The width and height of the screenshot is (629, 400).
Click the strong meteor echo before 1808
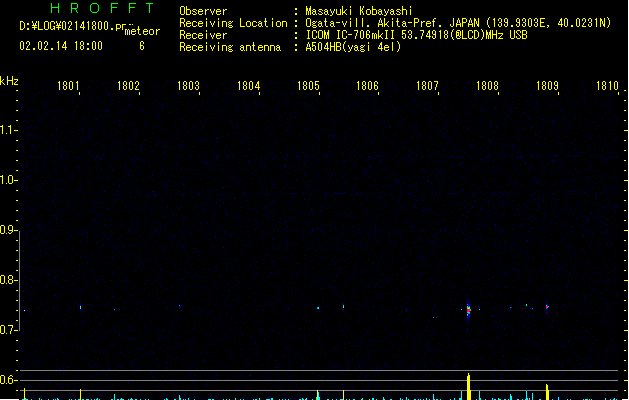(468, 310)
